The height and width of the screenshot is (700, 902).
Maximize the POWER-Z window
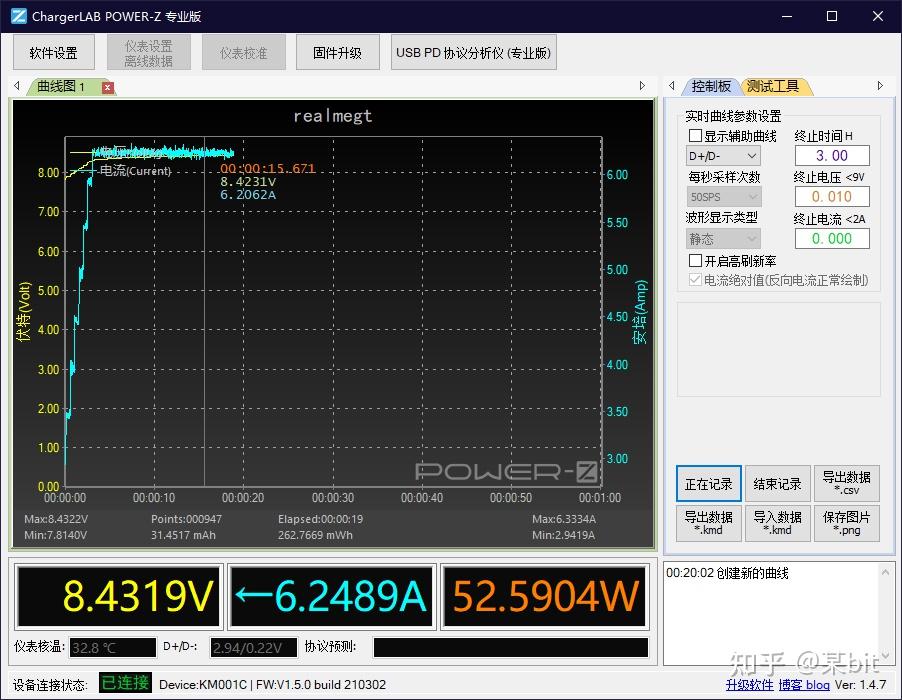832,16
